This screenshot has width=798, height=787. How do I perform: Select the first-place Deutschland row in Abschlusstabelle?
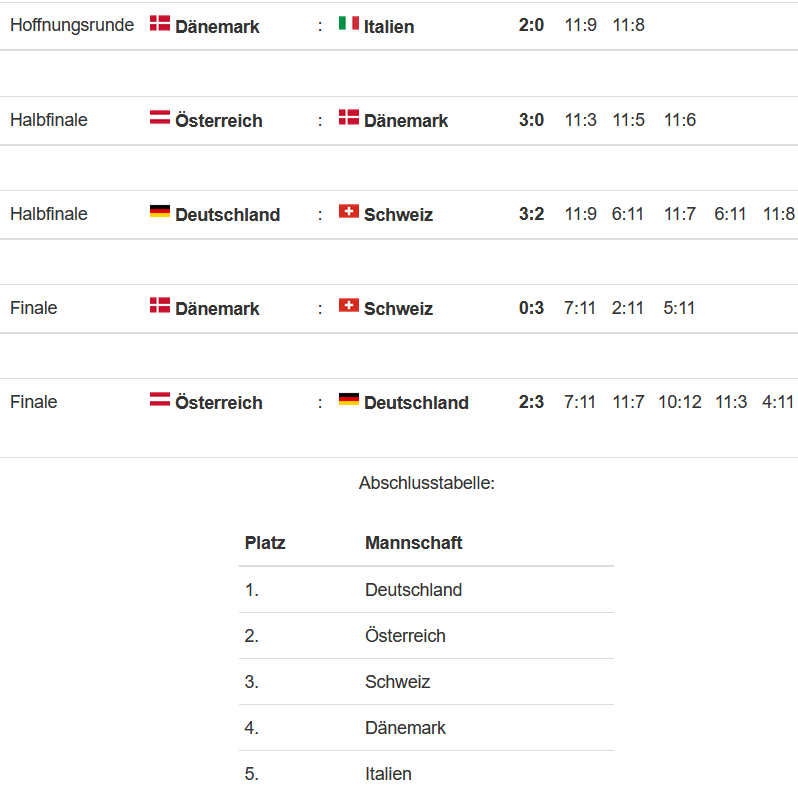426,589
